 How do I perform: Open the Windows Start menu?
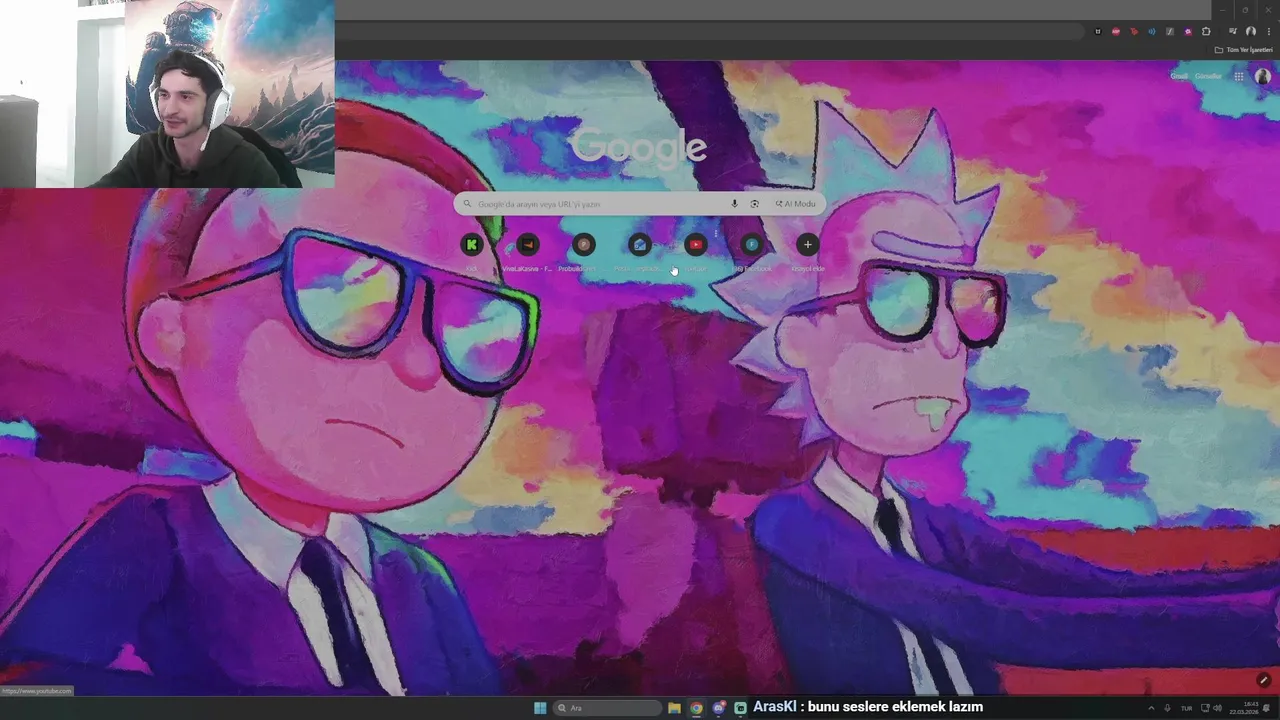click(x=540, y=708)
